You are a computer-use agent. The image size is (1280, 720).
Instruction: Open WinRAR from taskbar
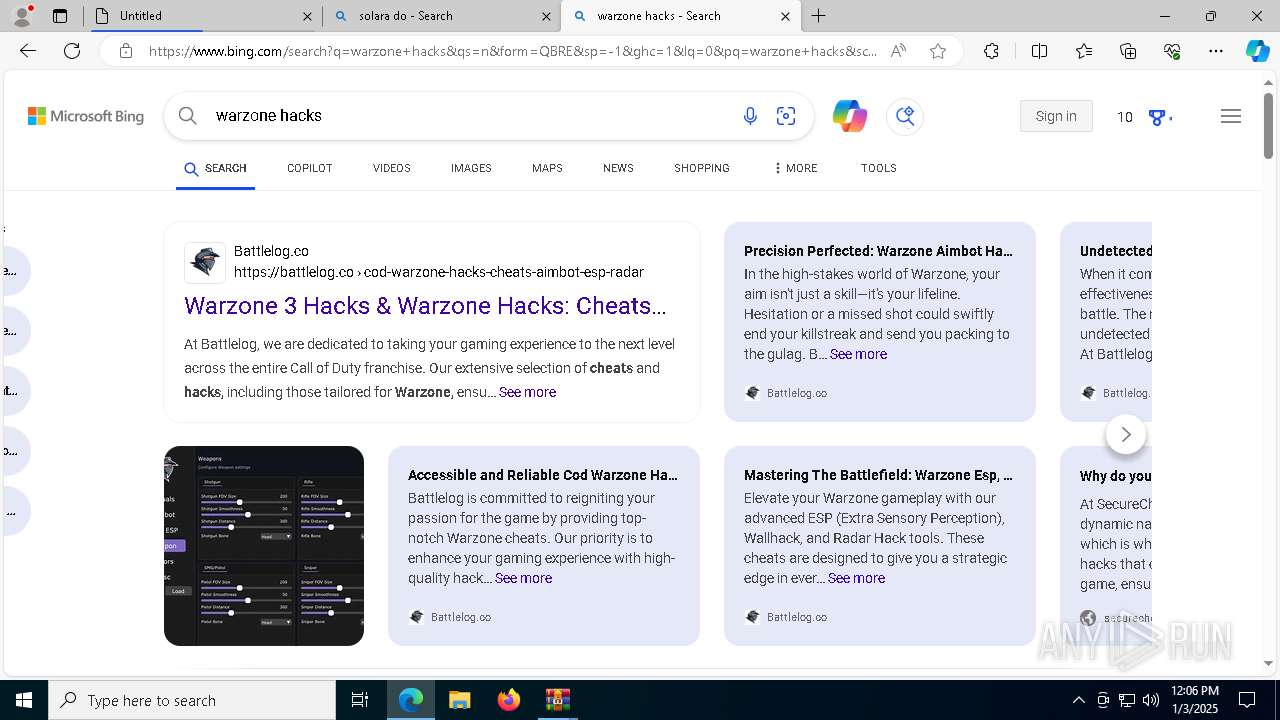[557, 700]
